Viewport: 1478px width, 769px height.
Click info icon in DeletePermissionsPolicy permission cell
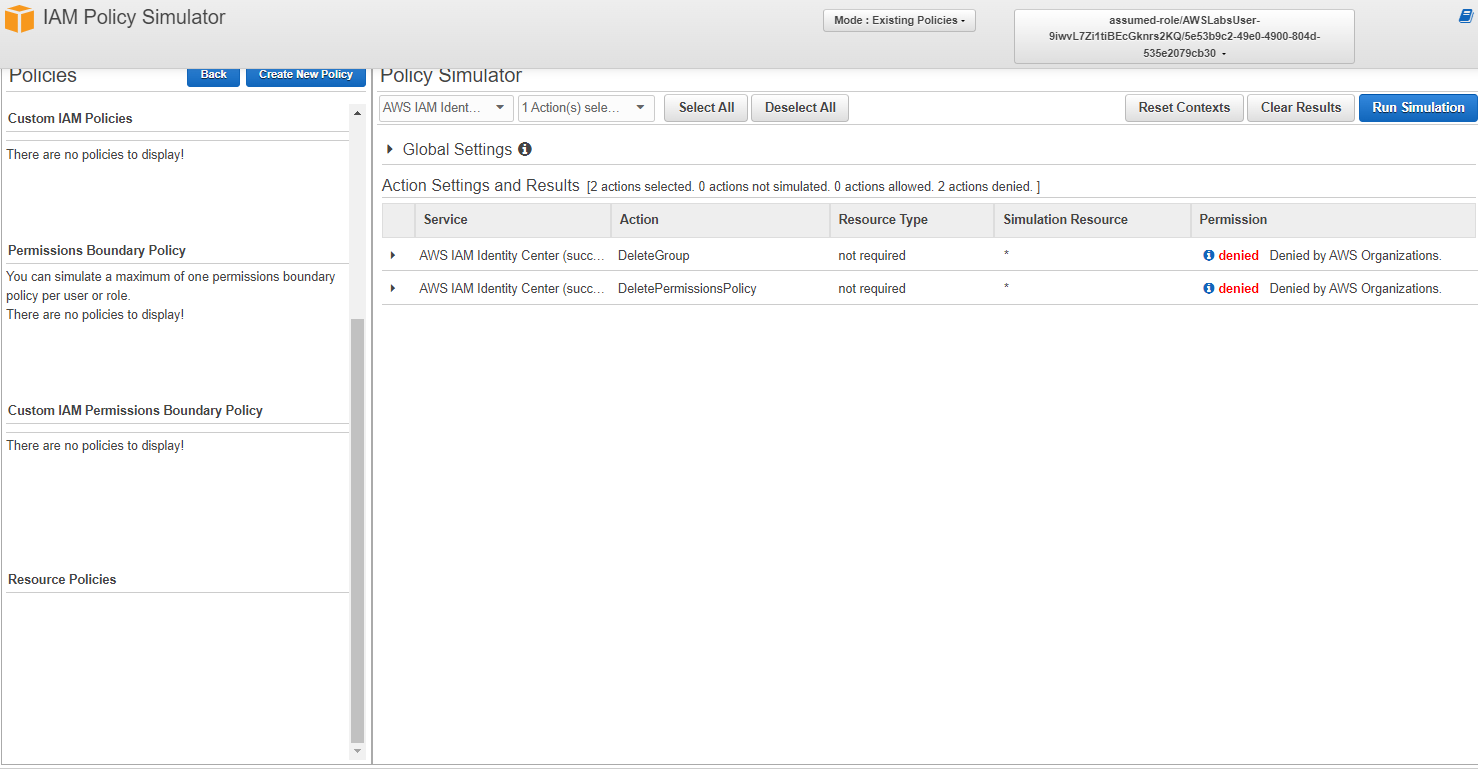(x=1208, y=289)
